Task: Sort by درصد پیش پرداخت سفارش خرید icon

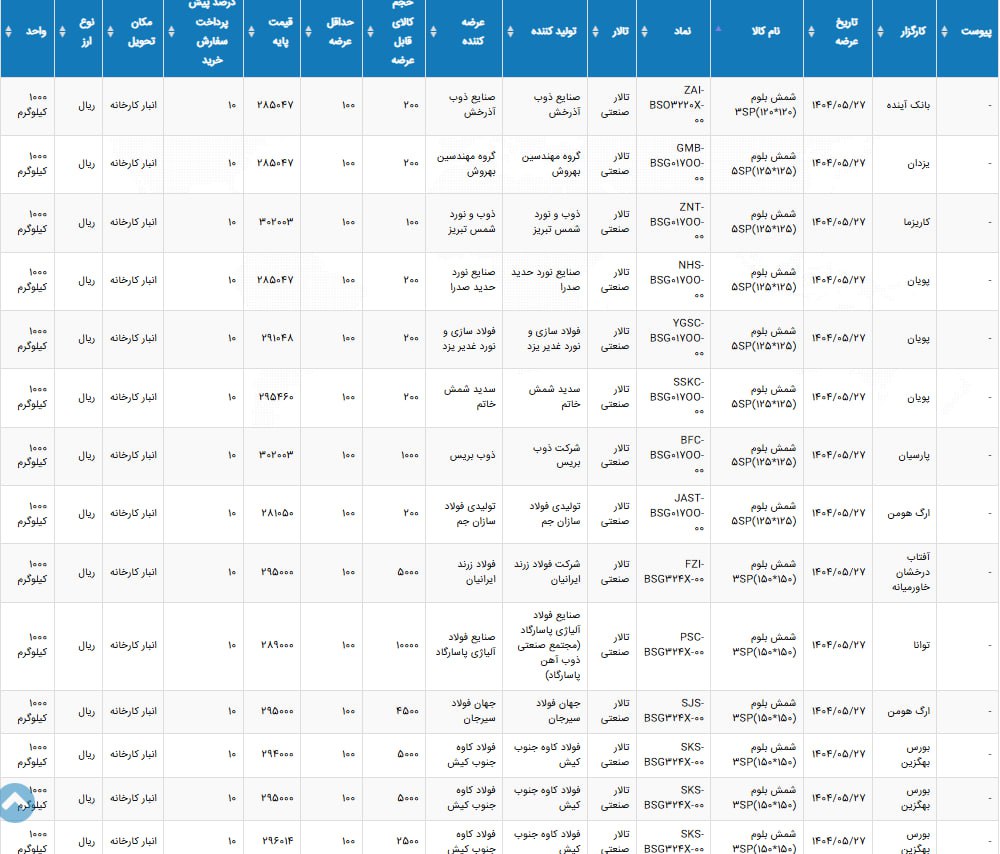Action: [171, 31]
